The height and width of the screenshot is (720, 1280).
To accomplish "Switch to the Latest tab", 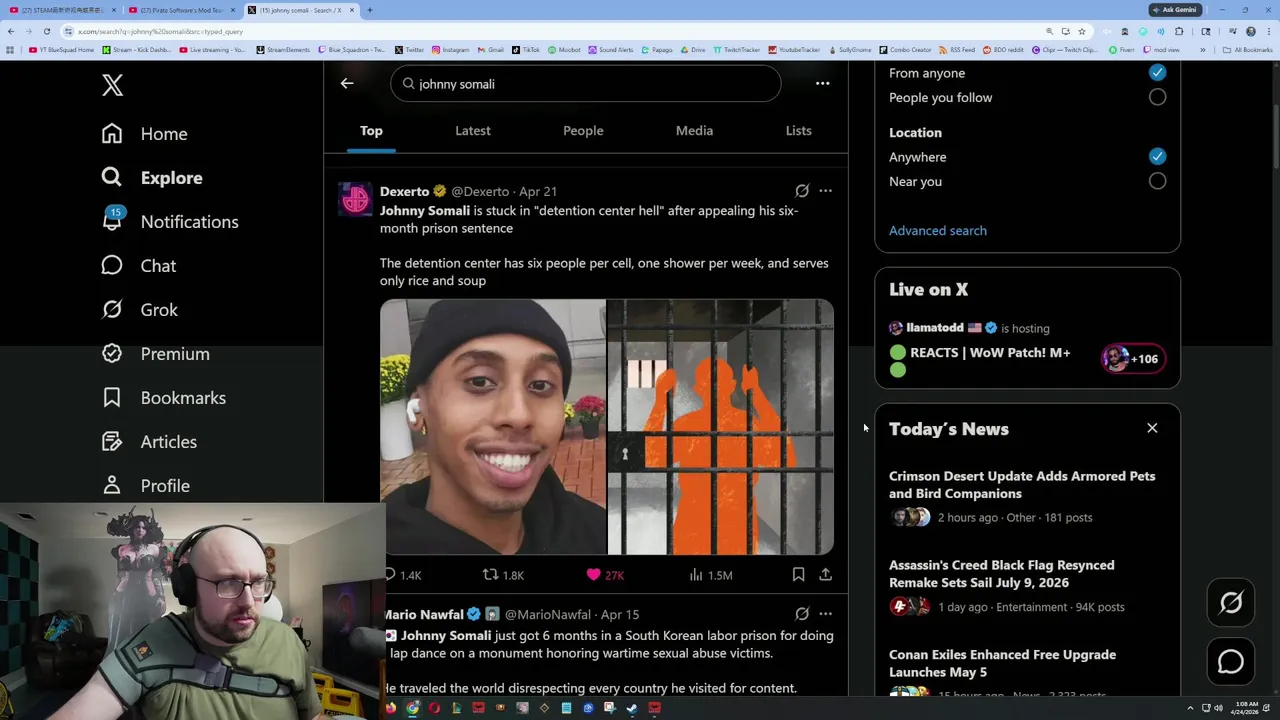I will (x=473, y=131).
